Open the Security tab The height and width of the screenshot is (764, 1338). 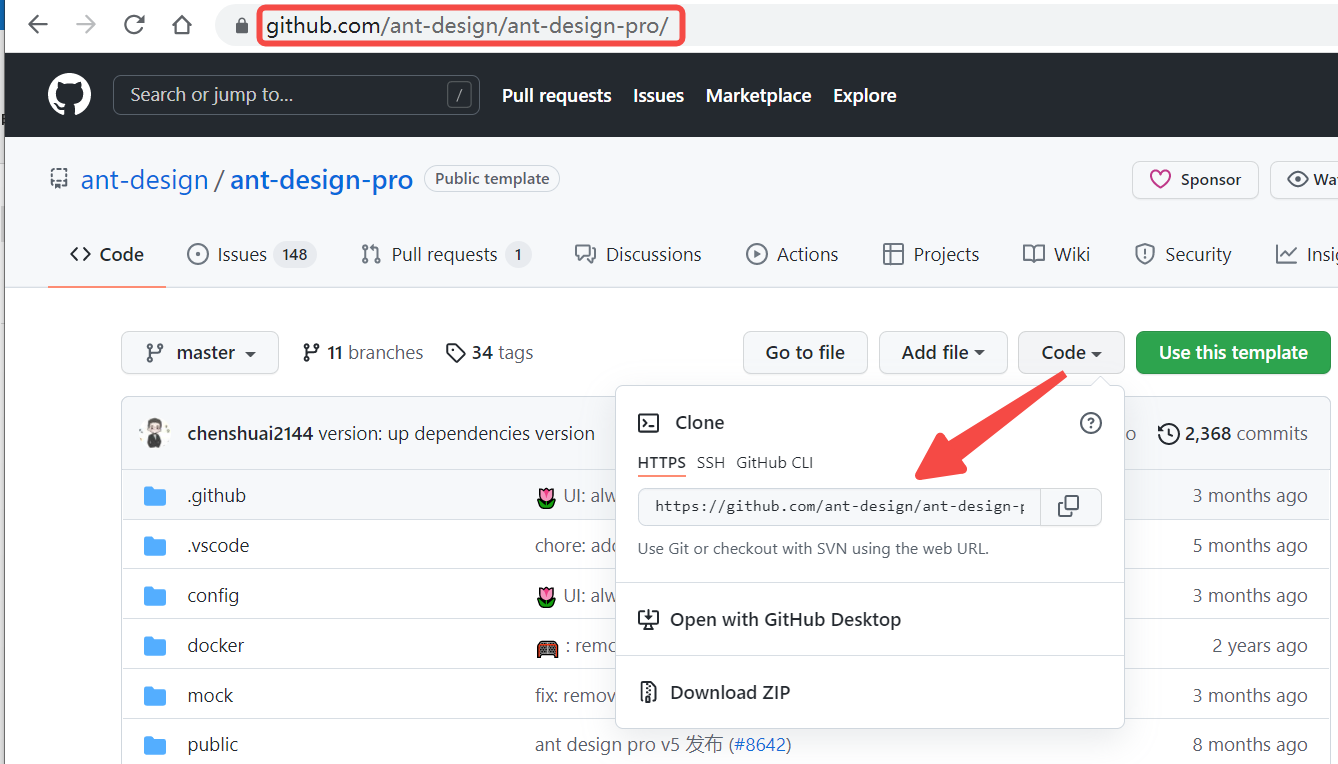tap(1183, 255)
